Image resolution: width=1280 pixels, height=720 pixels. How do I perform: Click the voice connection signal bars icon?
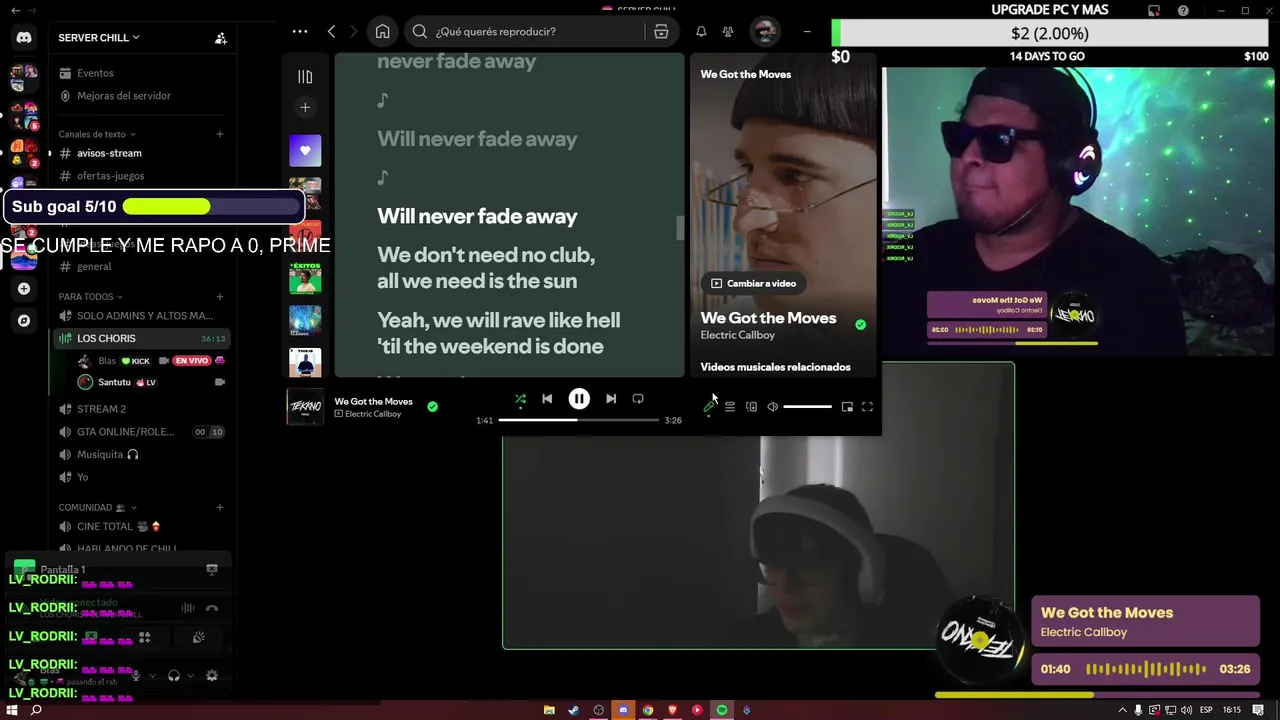pos(188,608)
